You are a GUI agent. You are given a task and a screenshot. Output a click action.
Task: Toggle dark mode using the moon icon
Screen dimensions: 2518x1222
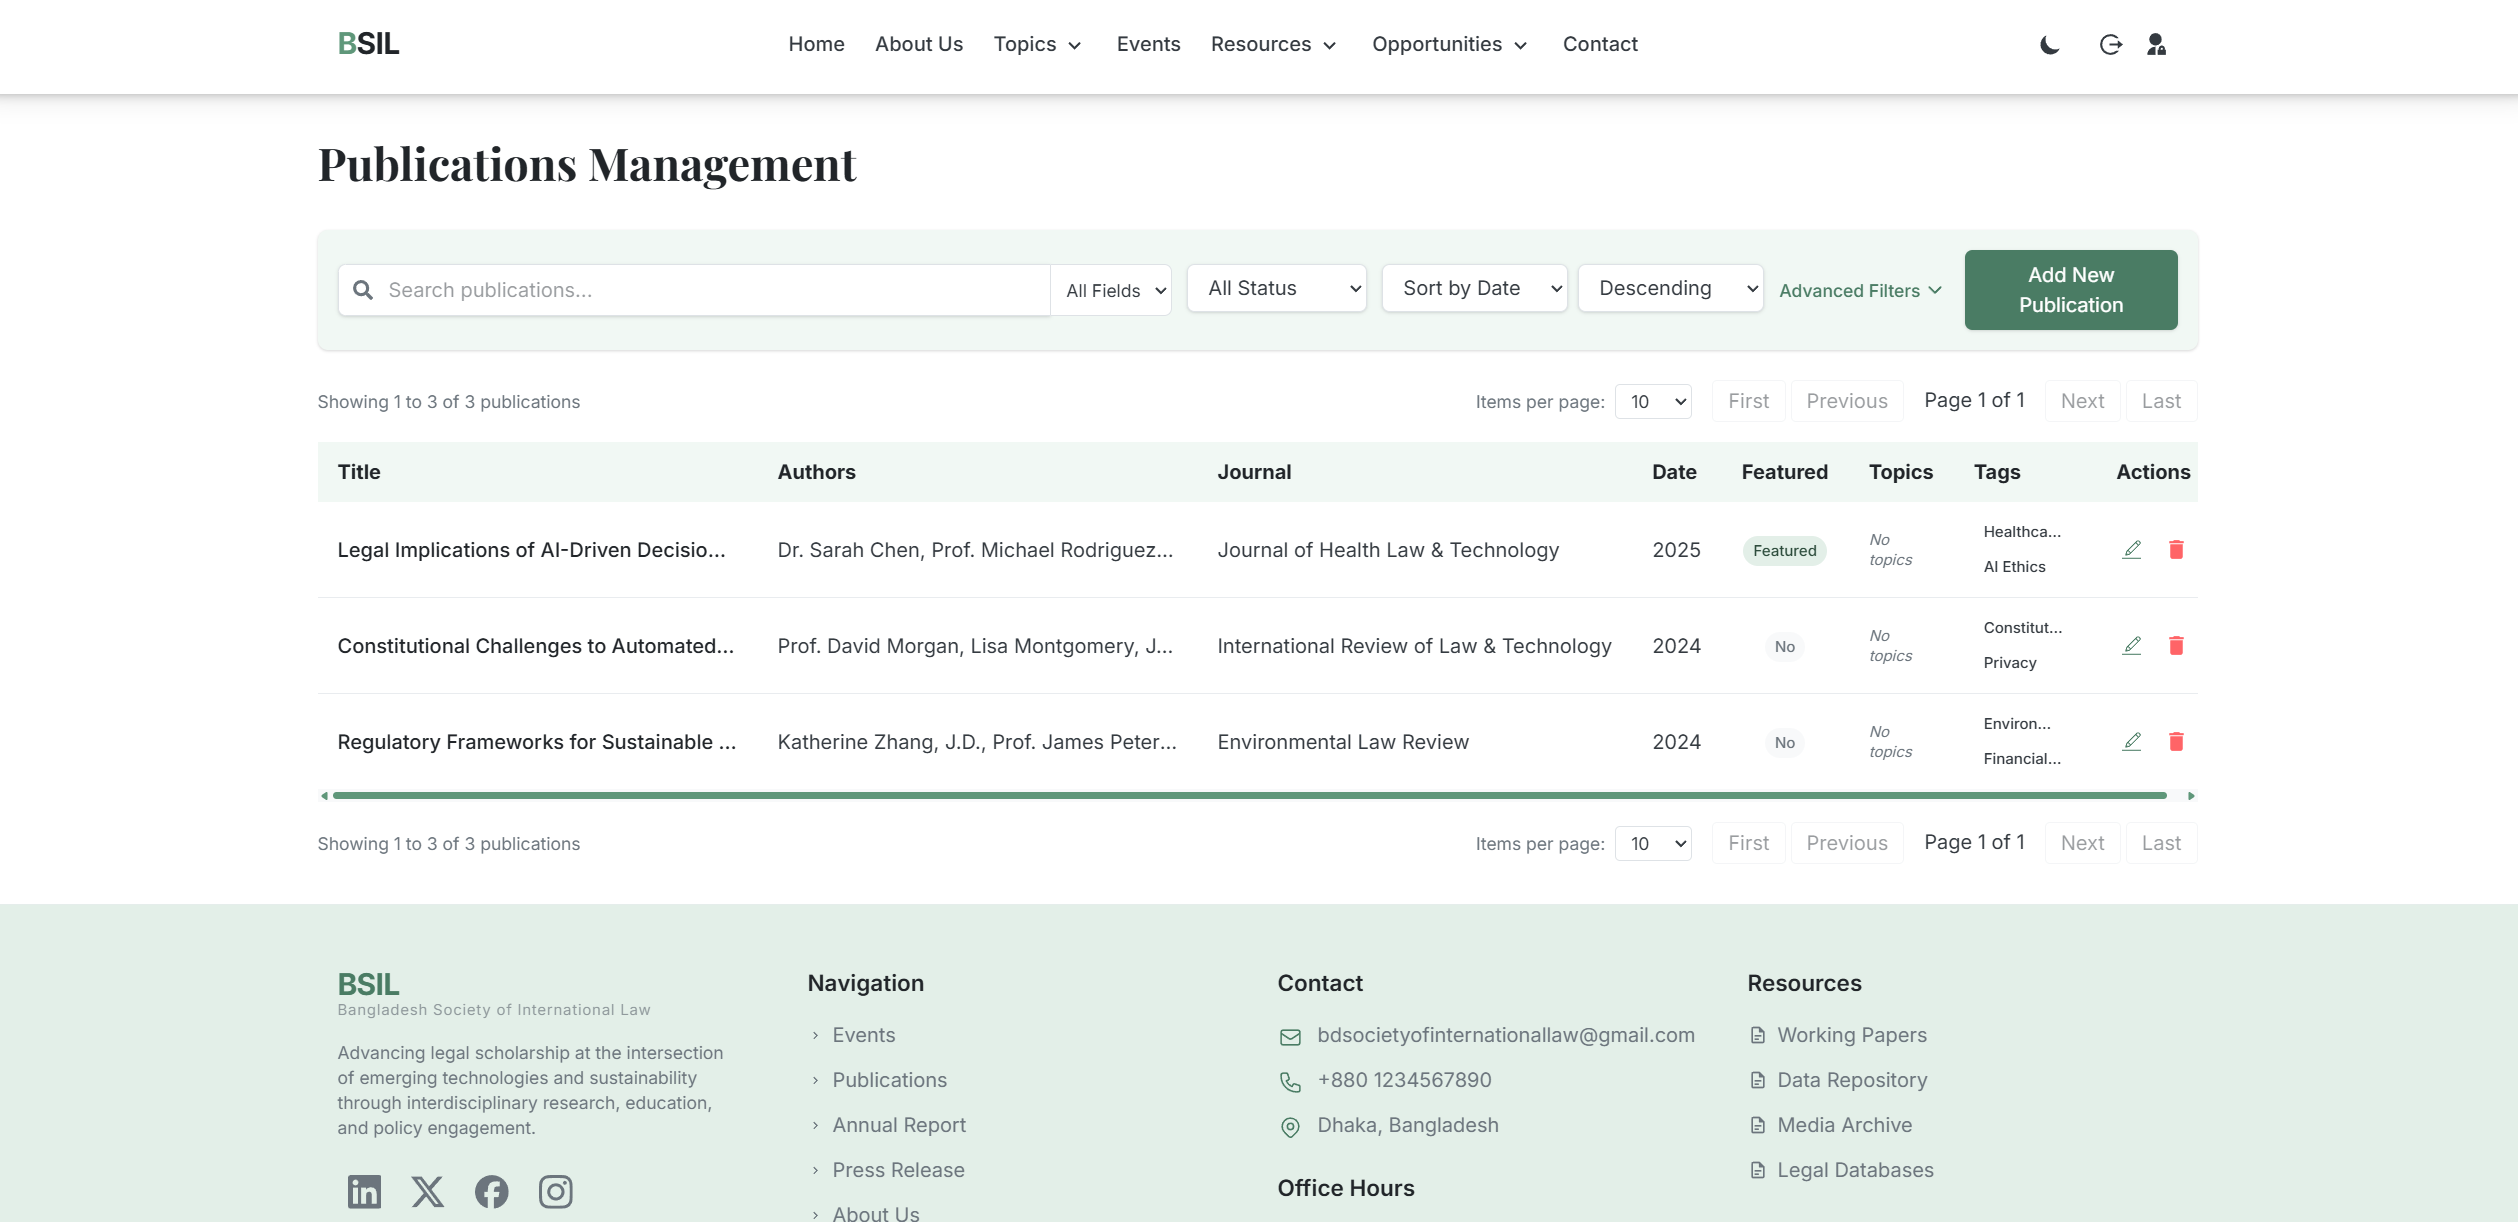pyautogui.click(x=2048, y=45)
